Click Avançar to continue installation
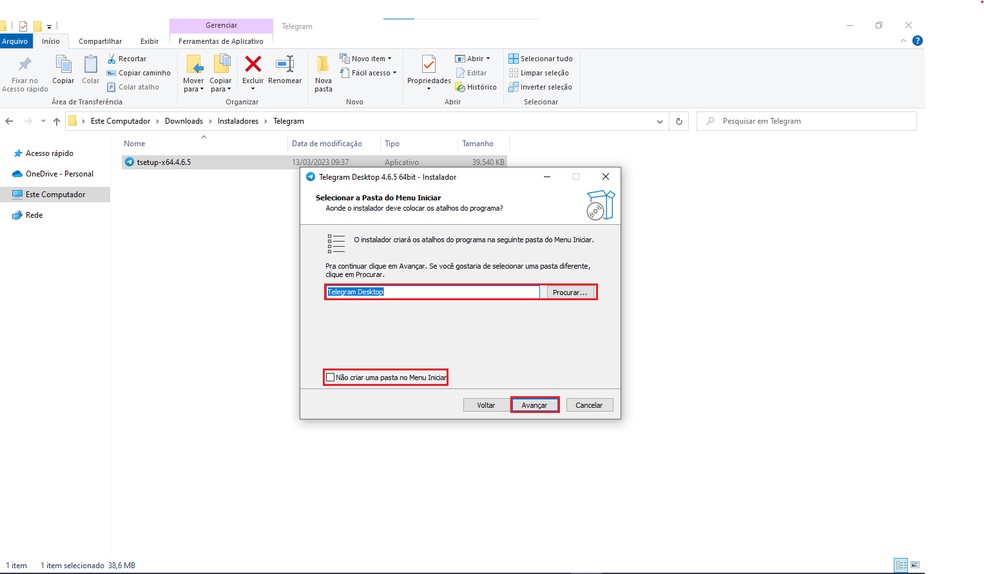Image resolution: width=984 pixels, height=574 pixels. tap(534, 405)
